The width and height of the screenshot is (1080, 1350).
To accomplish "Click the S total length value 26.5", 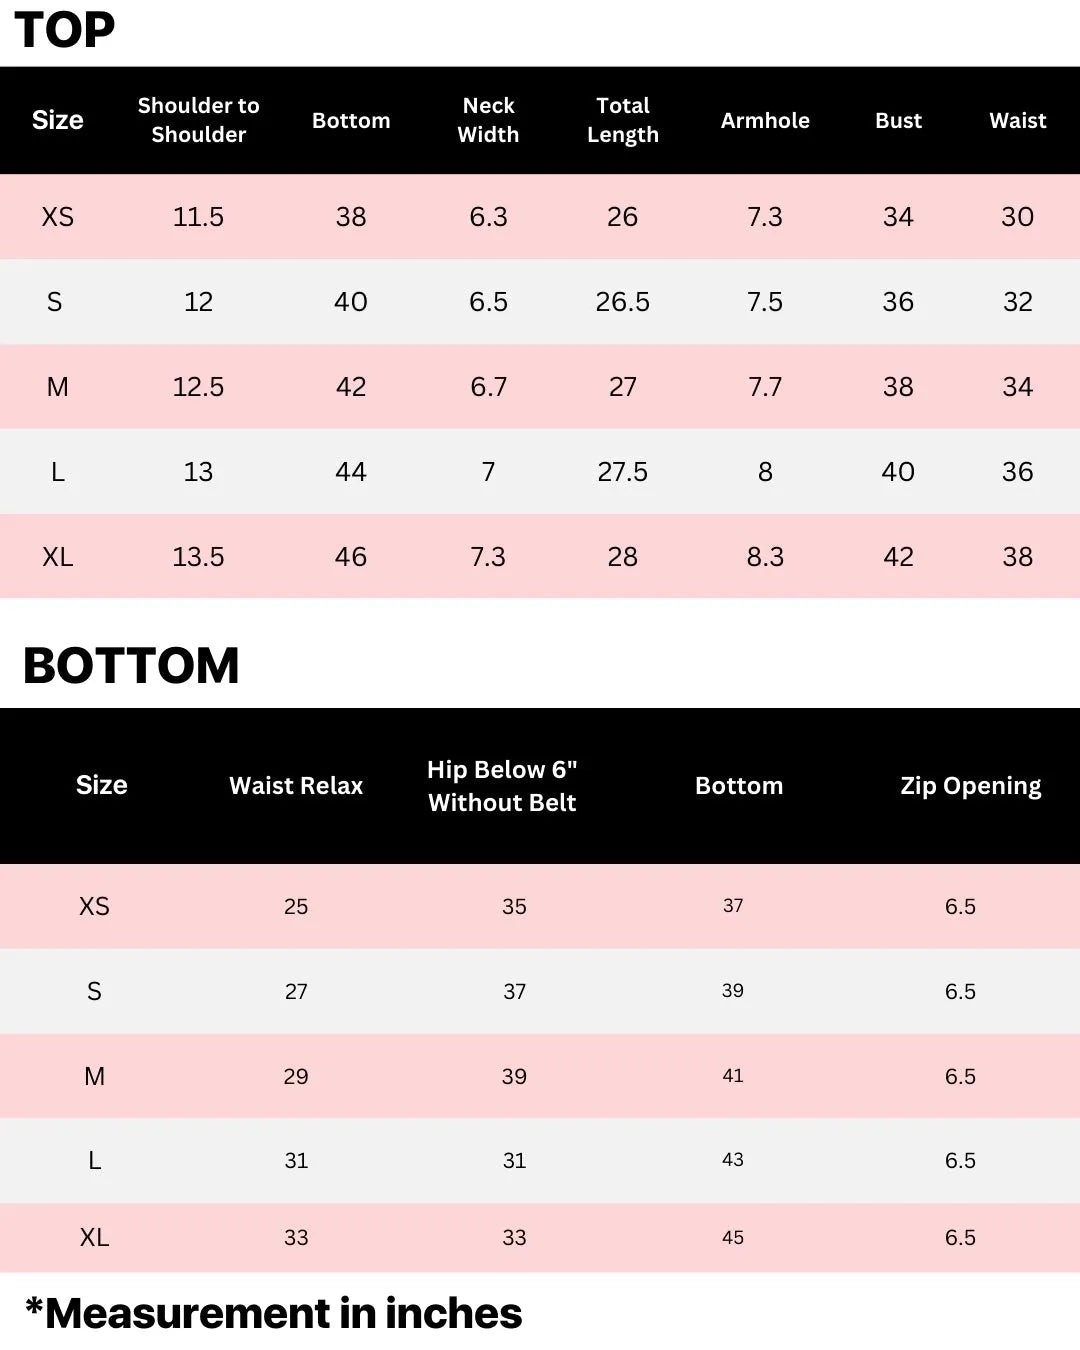I will (622, 302).
